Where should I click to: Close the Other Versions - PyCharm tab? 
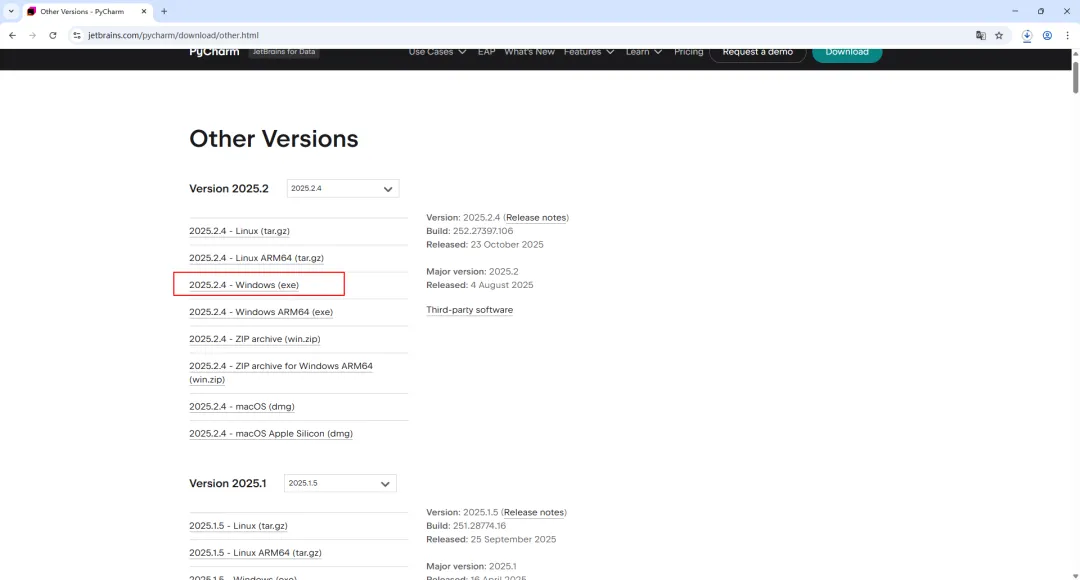(x=143, y=11)
